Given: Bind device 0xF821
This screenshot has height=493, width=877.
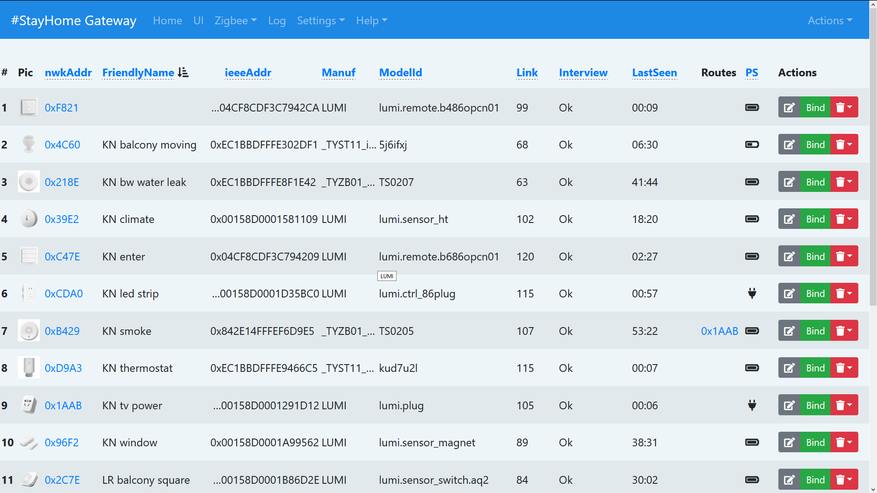Looking at the screenshot, I should [815, 107].
